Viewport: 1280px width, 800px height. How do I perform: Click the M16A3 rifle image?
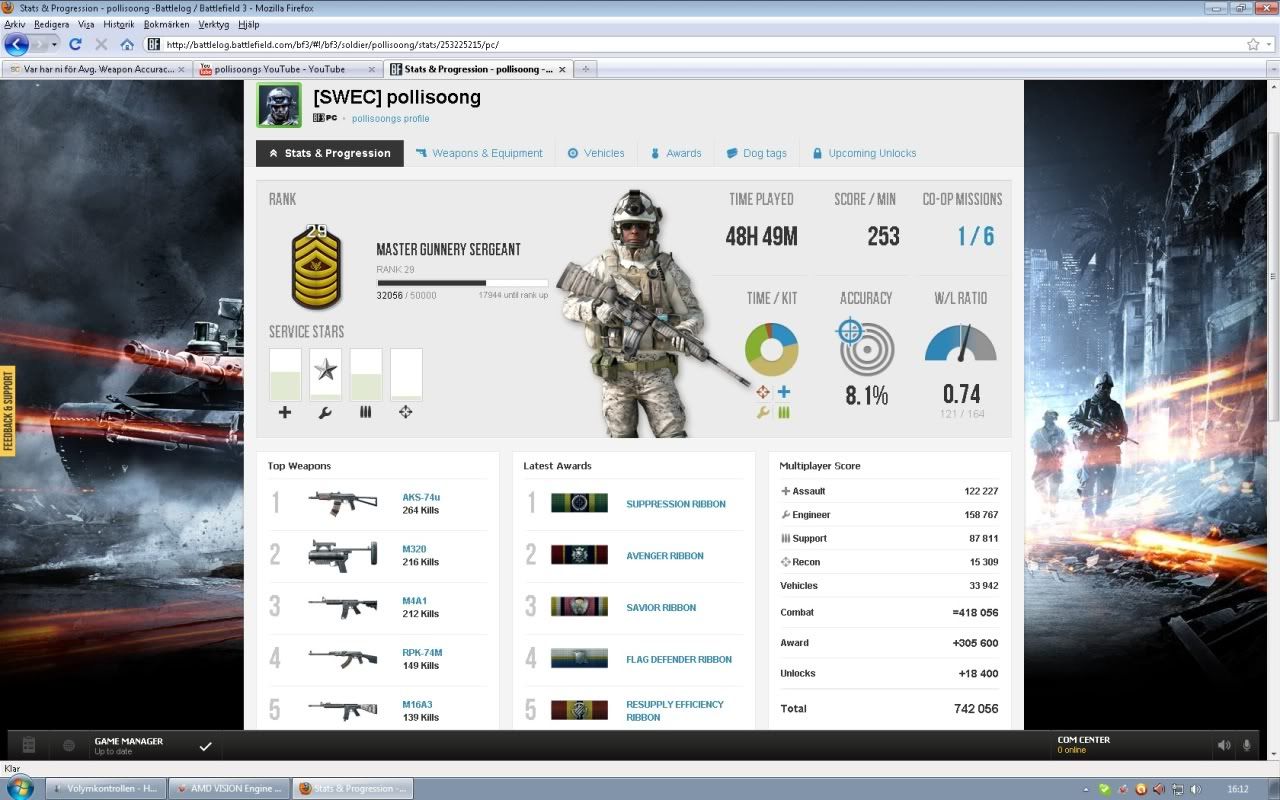[343, 710]
